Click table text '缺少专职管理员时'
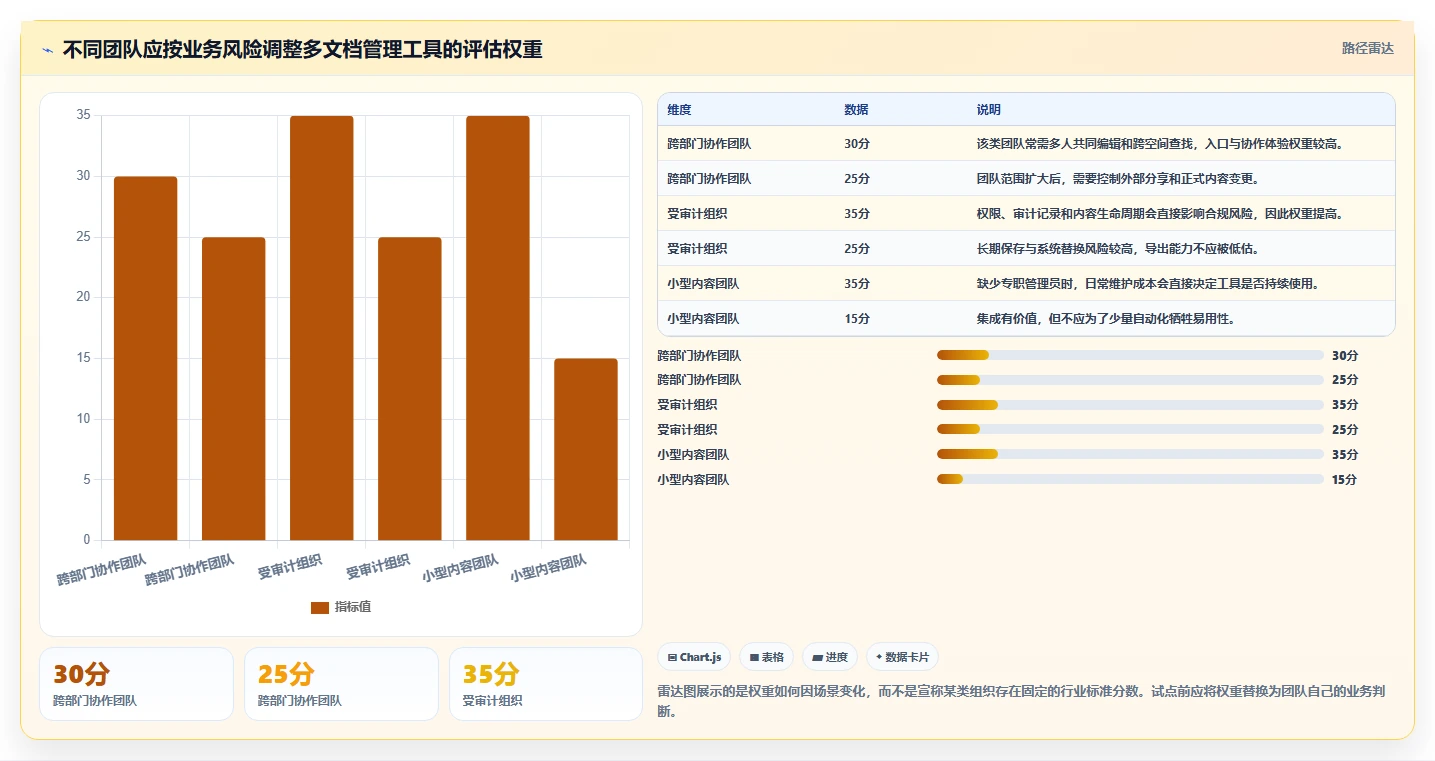The image size is (1435, 761). (1023, 284)
